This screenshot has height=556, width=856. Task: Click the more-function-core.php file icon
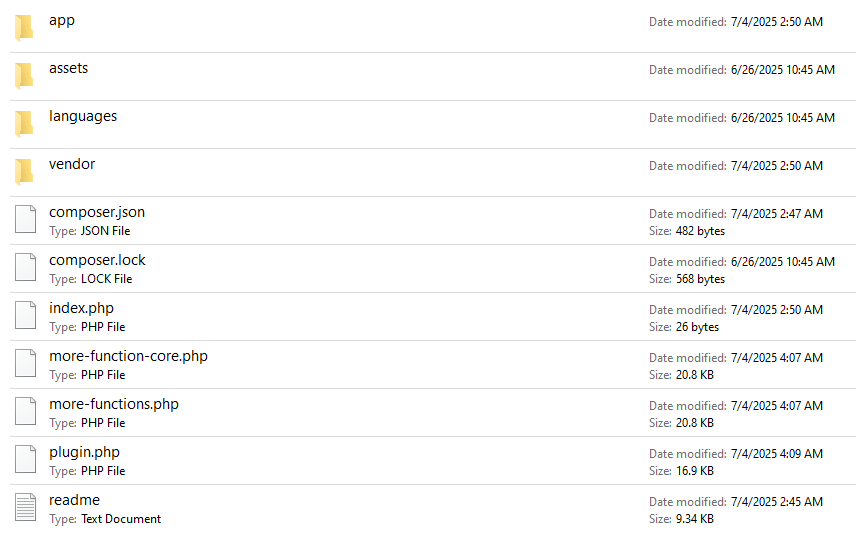[x=25, y=364]
